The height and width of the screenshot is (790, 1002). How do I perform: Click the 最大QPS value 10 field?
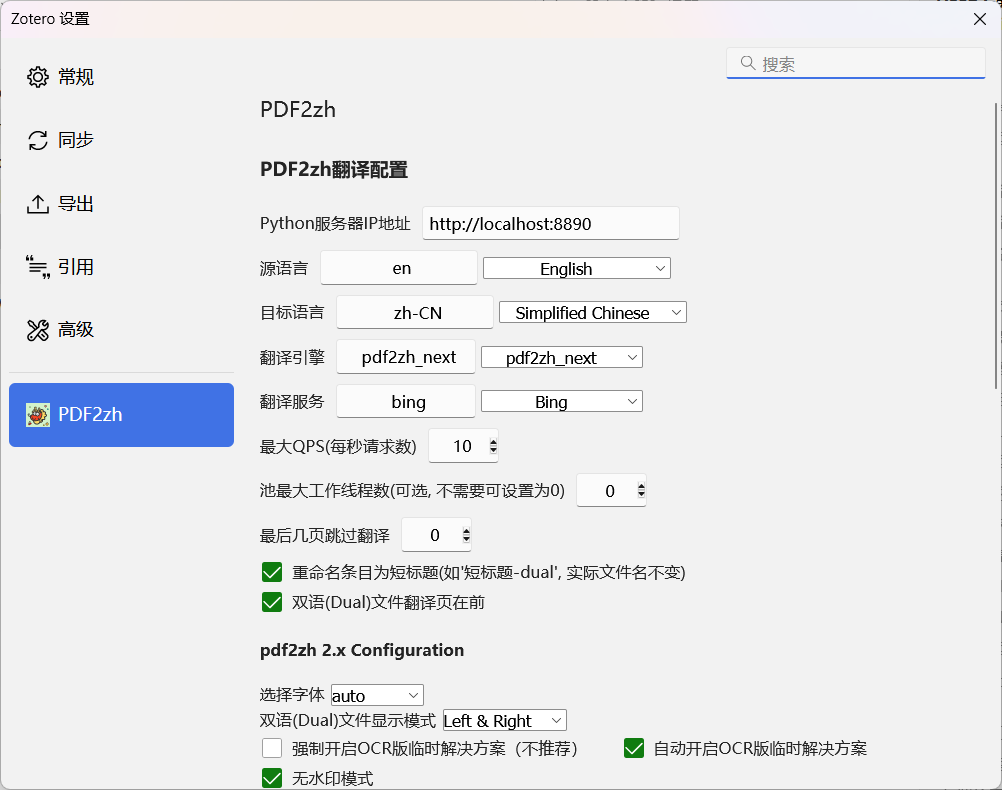463,445
